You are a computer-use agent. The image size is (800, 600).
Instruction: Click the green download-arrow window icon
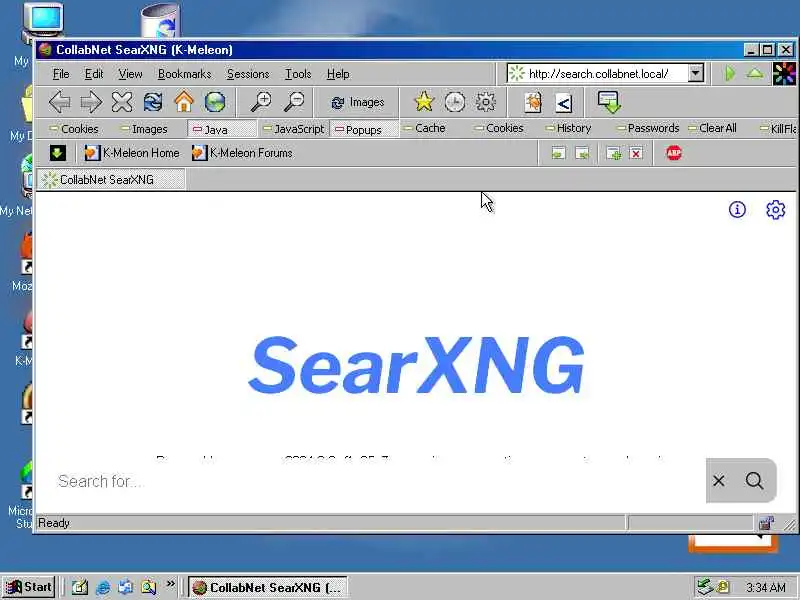[609, 103]
